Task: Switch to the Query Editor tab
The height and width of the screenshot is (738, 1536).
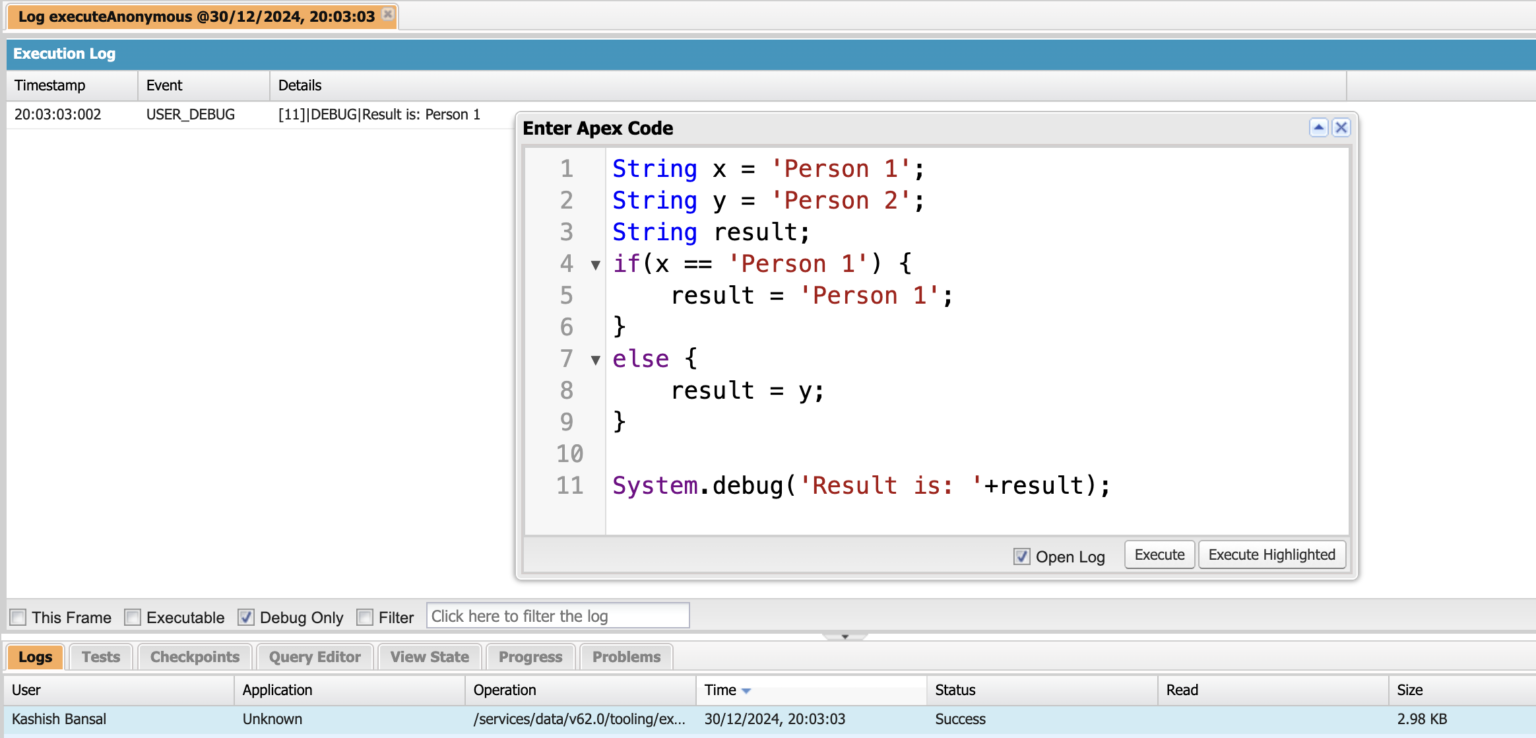Action: [314, 656]
